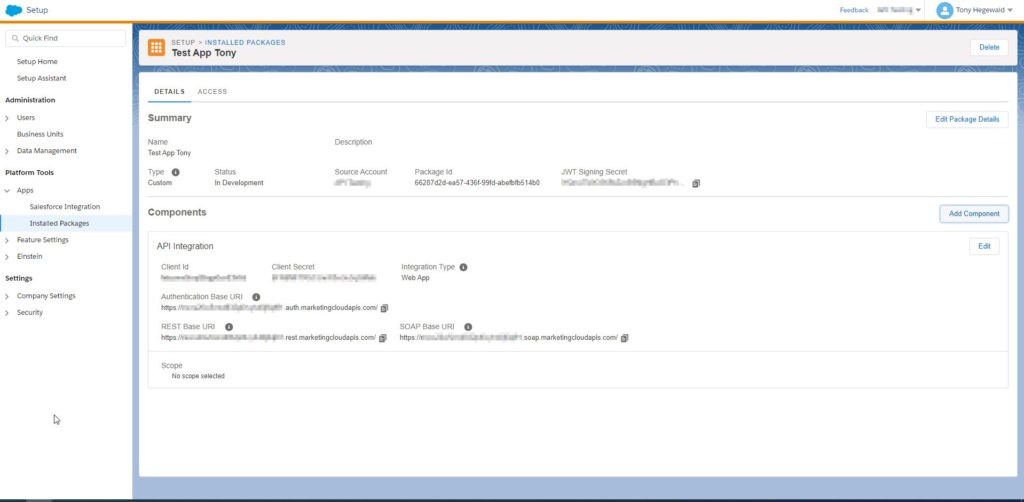Click into the Quick Find search field
Viewport: 1024px width, 502px height.
click(65, 38)
